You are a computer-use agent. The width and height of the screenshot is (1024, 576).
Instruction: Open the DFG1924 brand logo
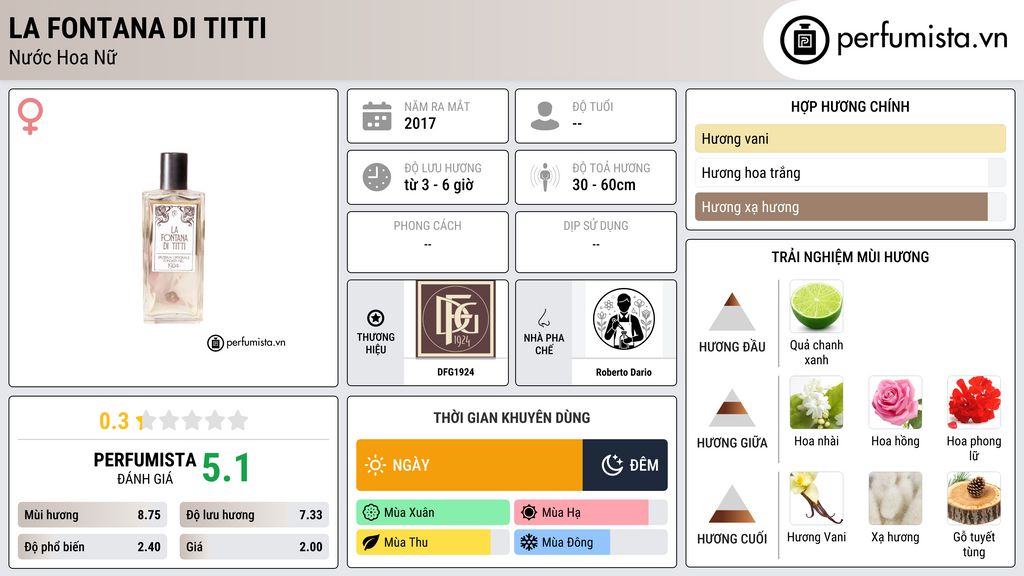[x=456, y=319]
